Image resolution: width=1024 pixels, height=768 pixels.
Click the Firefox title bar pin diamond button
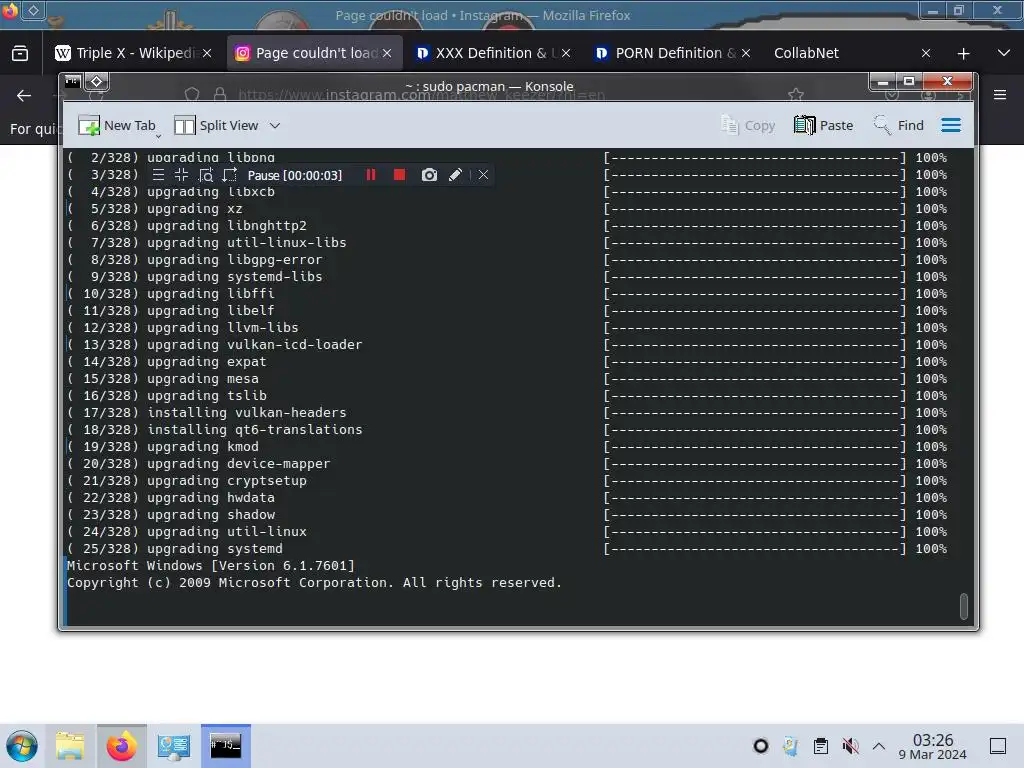tap(33, 10)
